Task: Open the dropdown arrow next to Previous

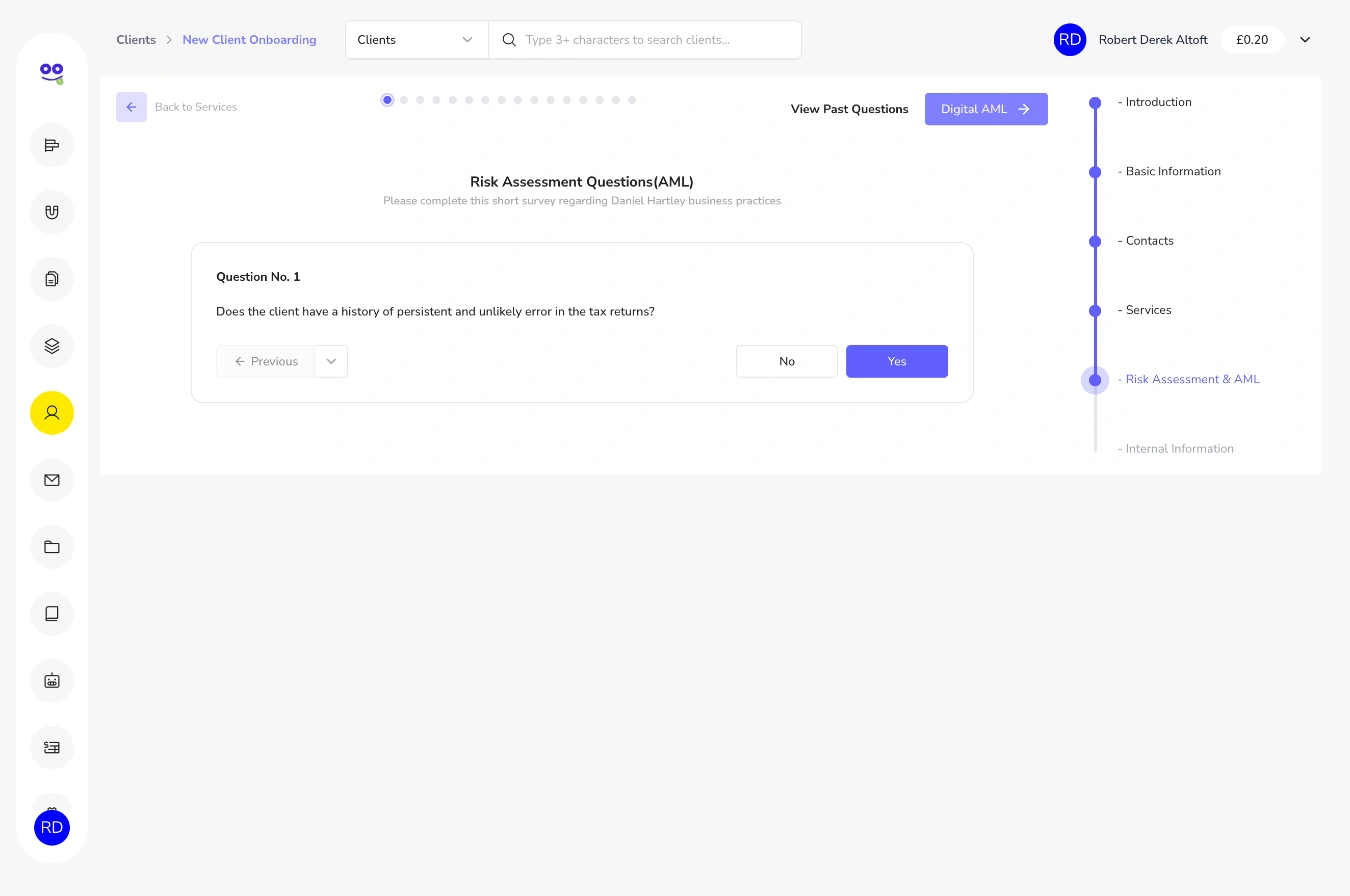Action: (x=331, y=362)
